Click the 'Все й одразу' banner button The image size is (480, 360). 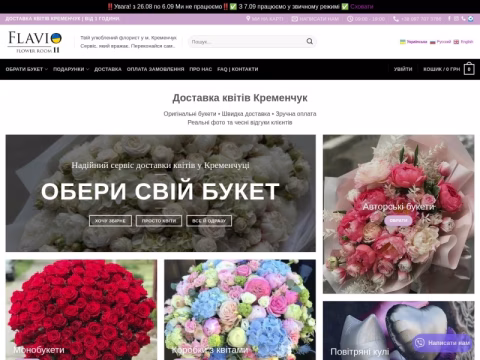pyautogui.click(x=209, y=221)
